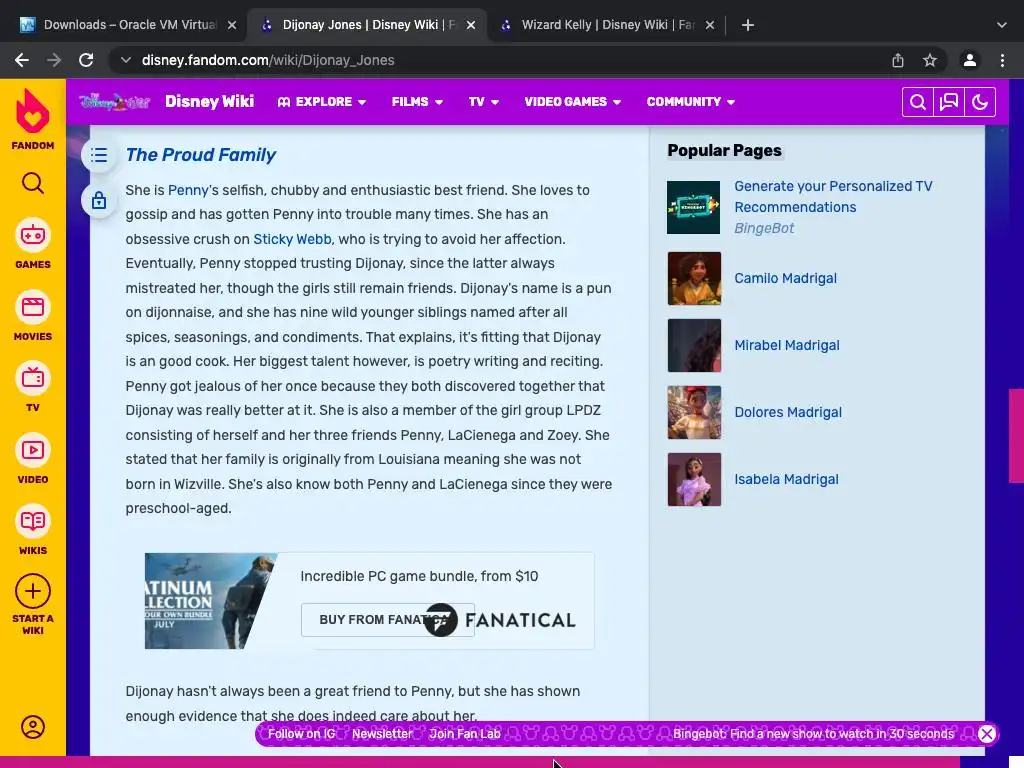This screenshot has height=768, width=1024.
Task: Click the address bar URL
Action: (268, 60)
